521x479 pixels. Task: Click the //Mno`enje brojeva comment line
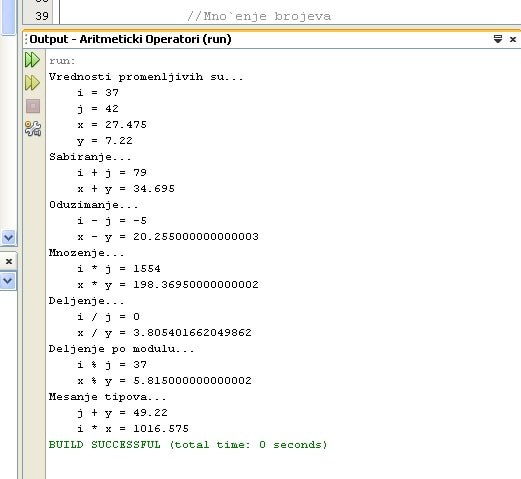[x=259, y=16]
